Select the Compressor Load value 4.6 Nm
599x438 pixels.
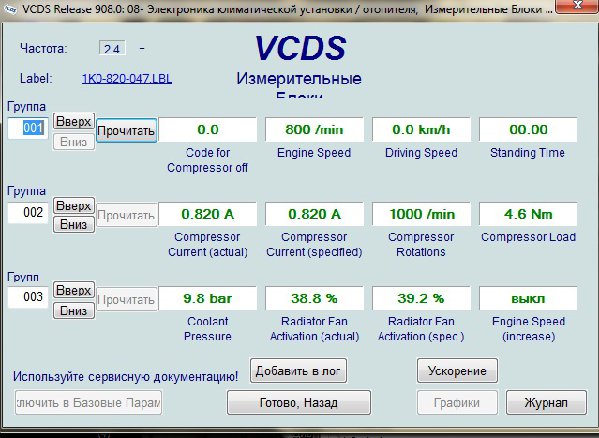[528, 214]
